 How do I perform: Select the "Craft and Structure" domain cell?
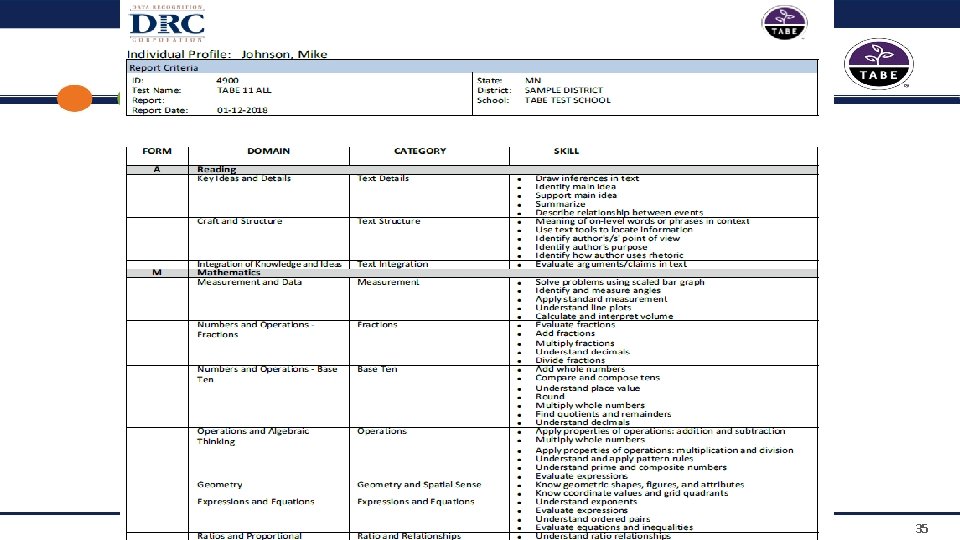click(x=239, y=221)
